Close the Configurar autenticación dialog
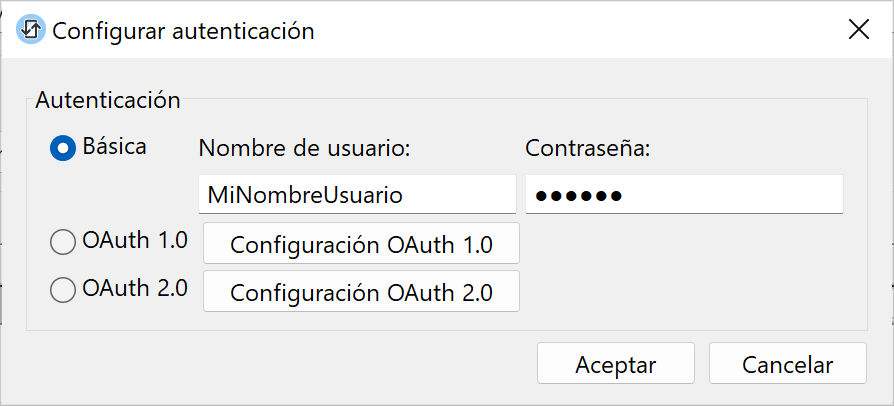The width and height of the screenshot is (894, 406). tap(858, 30)
